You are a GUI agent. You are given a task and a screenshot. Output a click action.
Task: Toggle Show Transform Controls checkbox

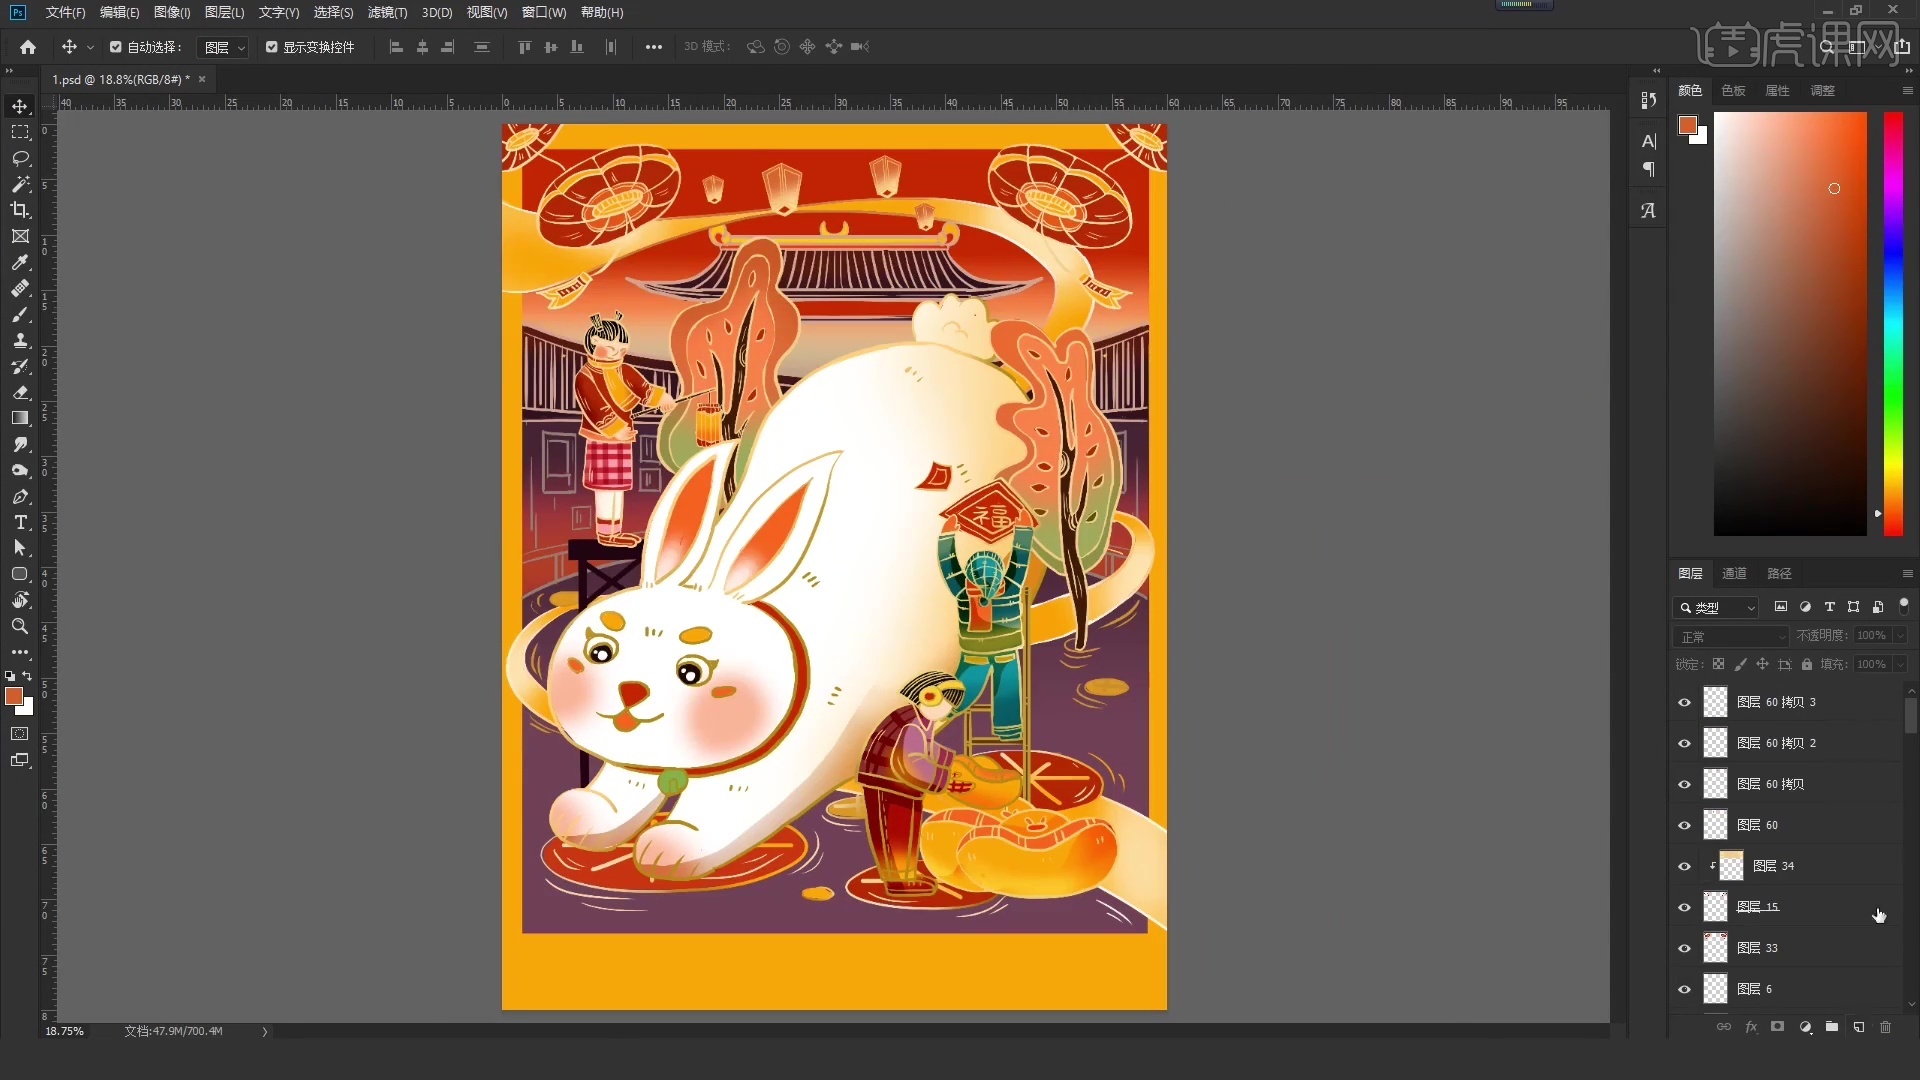[x=272, y=47]
